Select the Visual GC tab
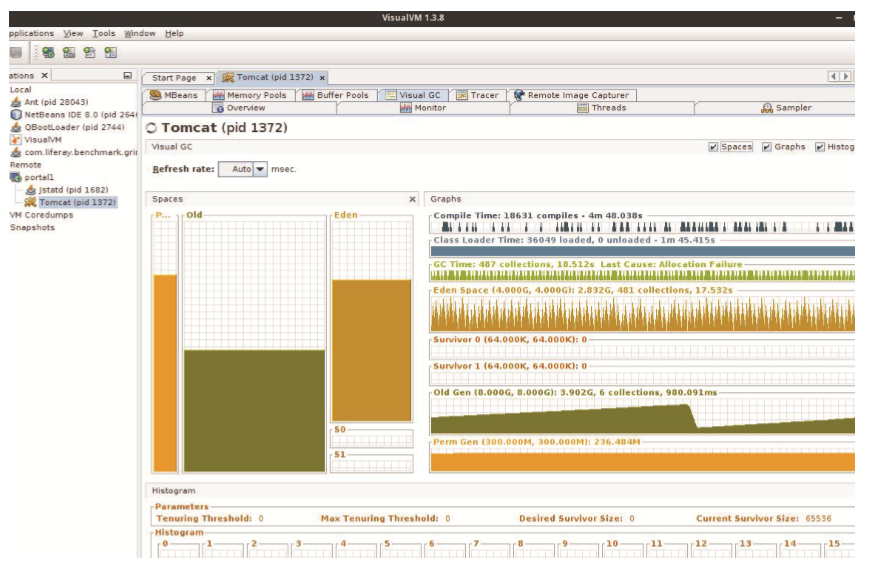The height and width of the screenshot is (581, 872). pos(413,95)
